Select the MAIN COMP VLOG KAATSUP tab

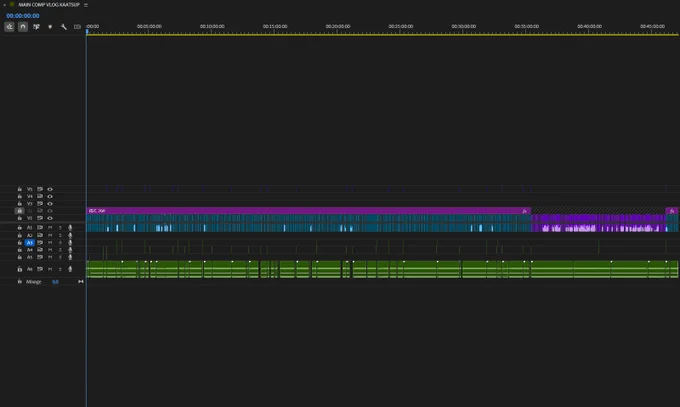click(49, 5)
